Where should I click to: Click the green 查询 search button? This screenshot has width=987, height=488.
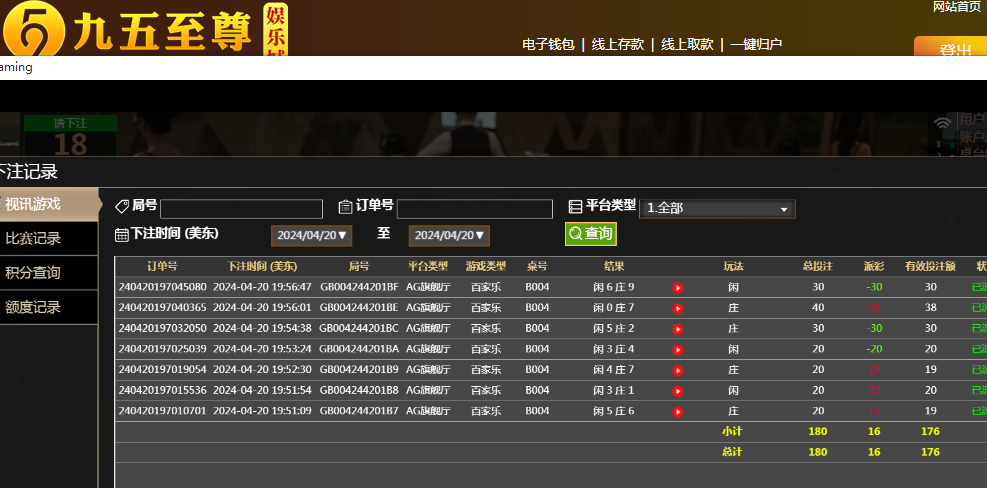click(x=590, y=233)
